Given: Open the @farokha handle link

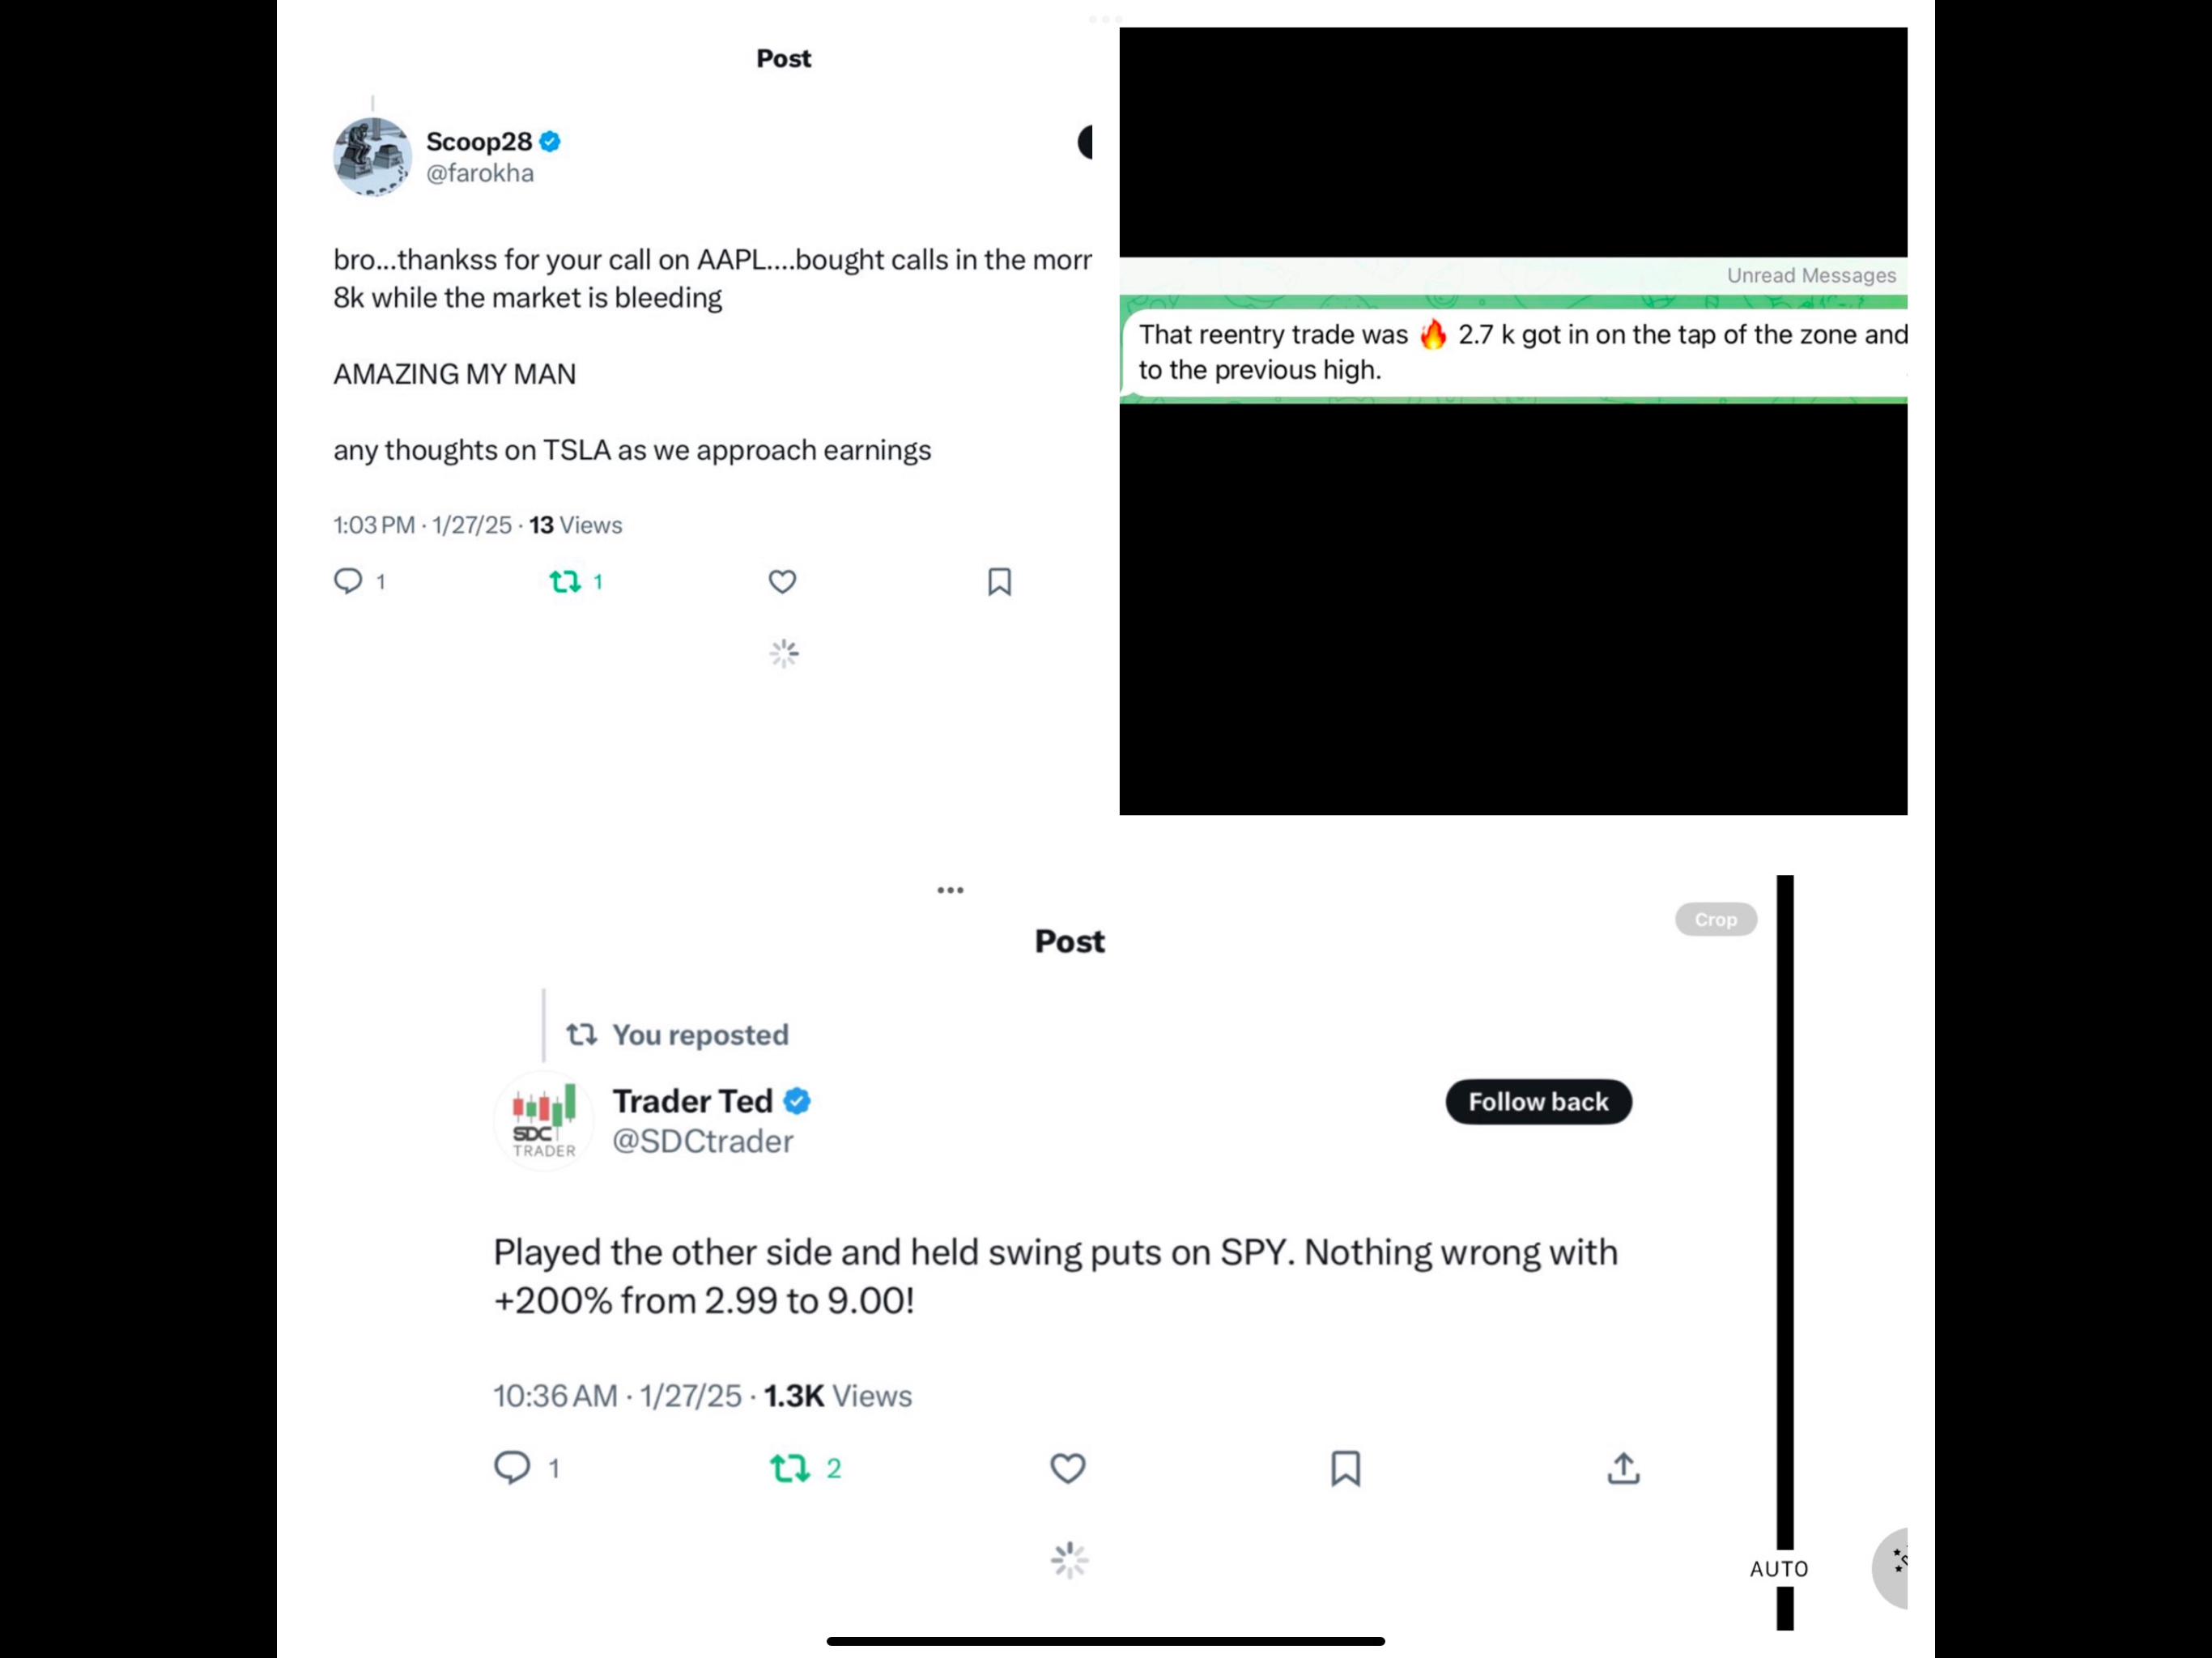Looking at the screenshot, I should (480, 174).
